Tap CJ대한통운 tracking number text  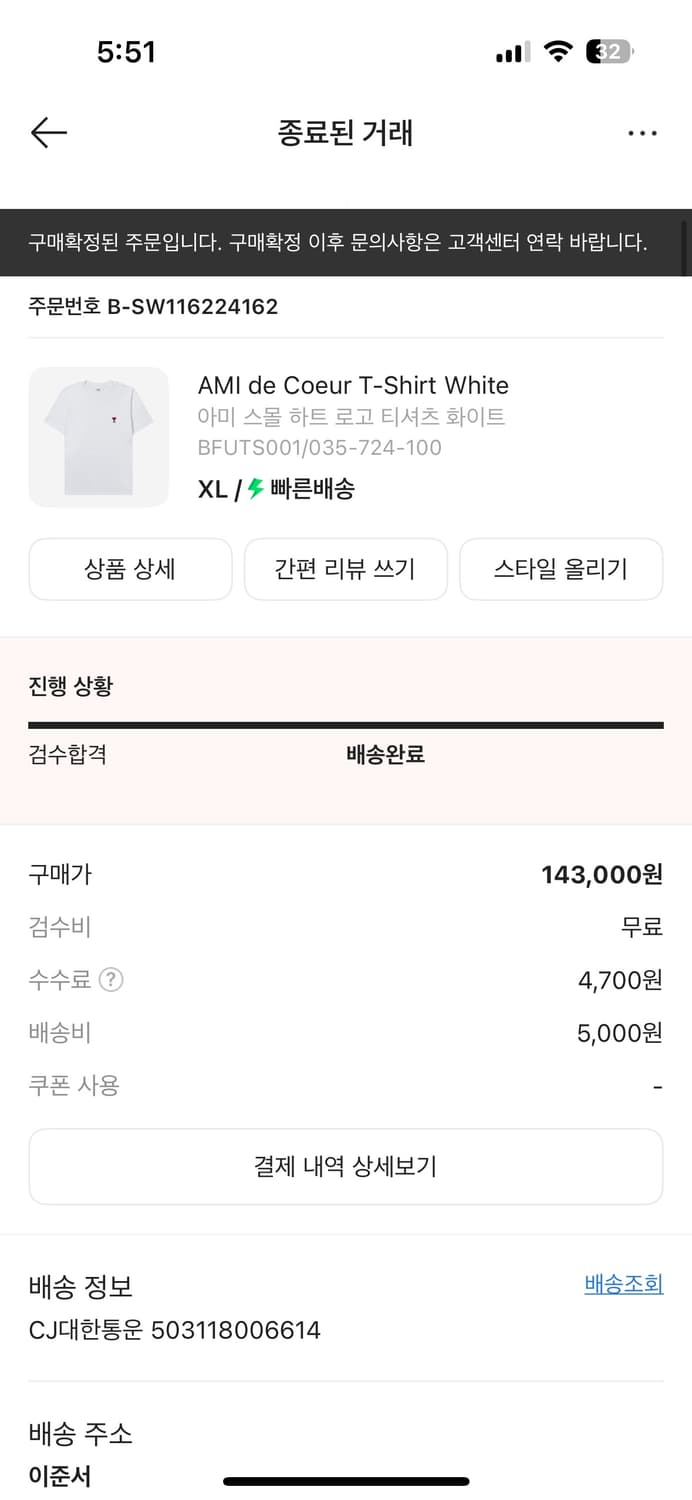pyautogui.click(x=175, y=1330)
